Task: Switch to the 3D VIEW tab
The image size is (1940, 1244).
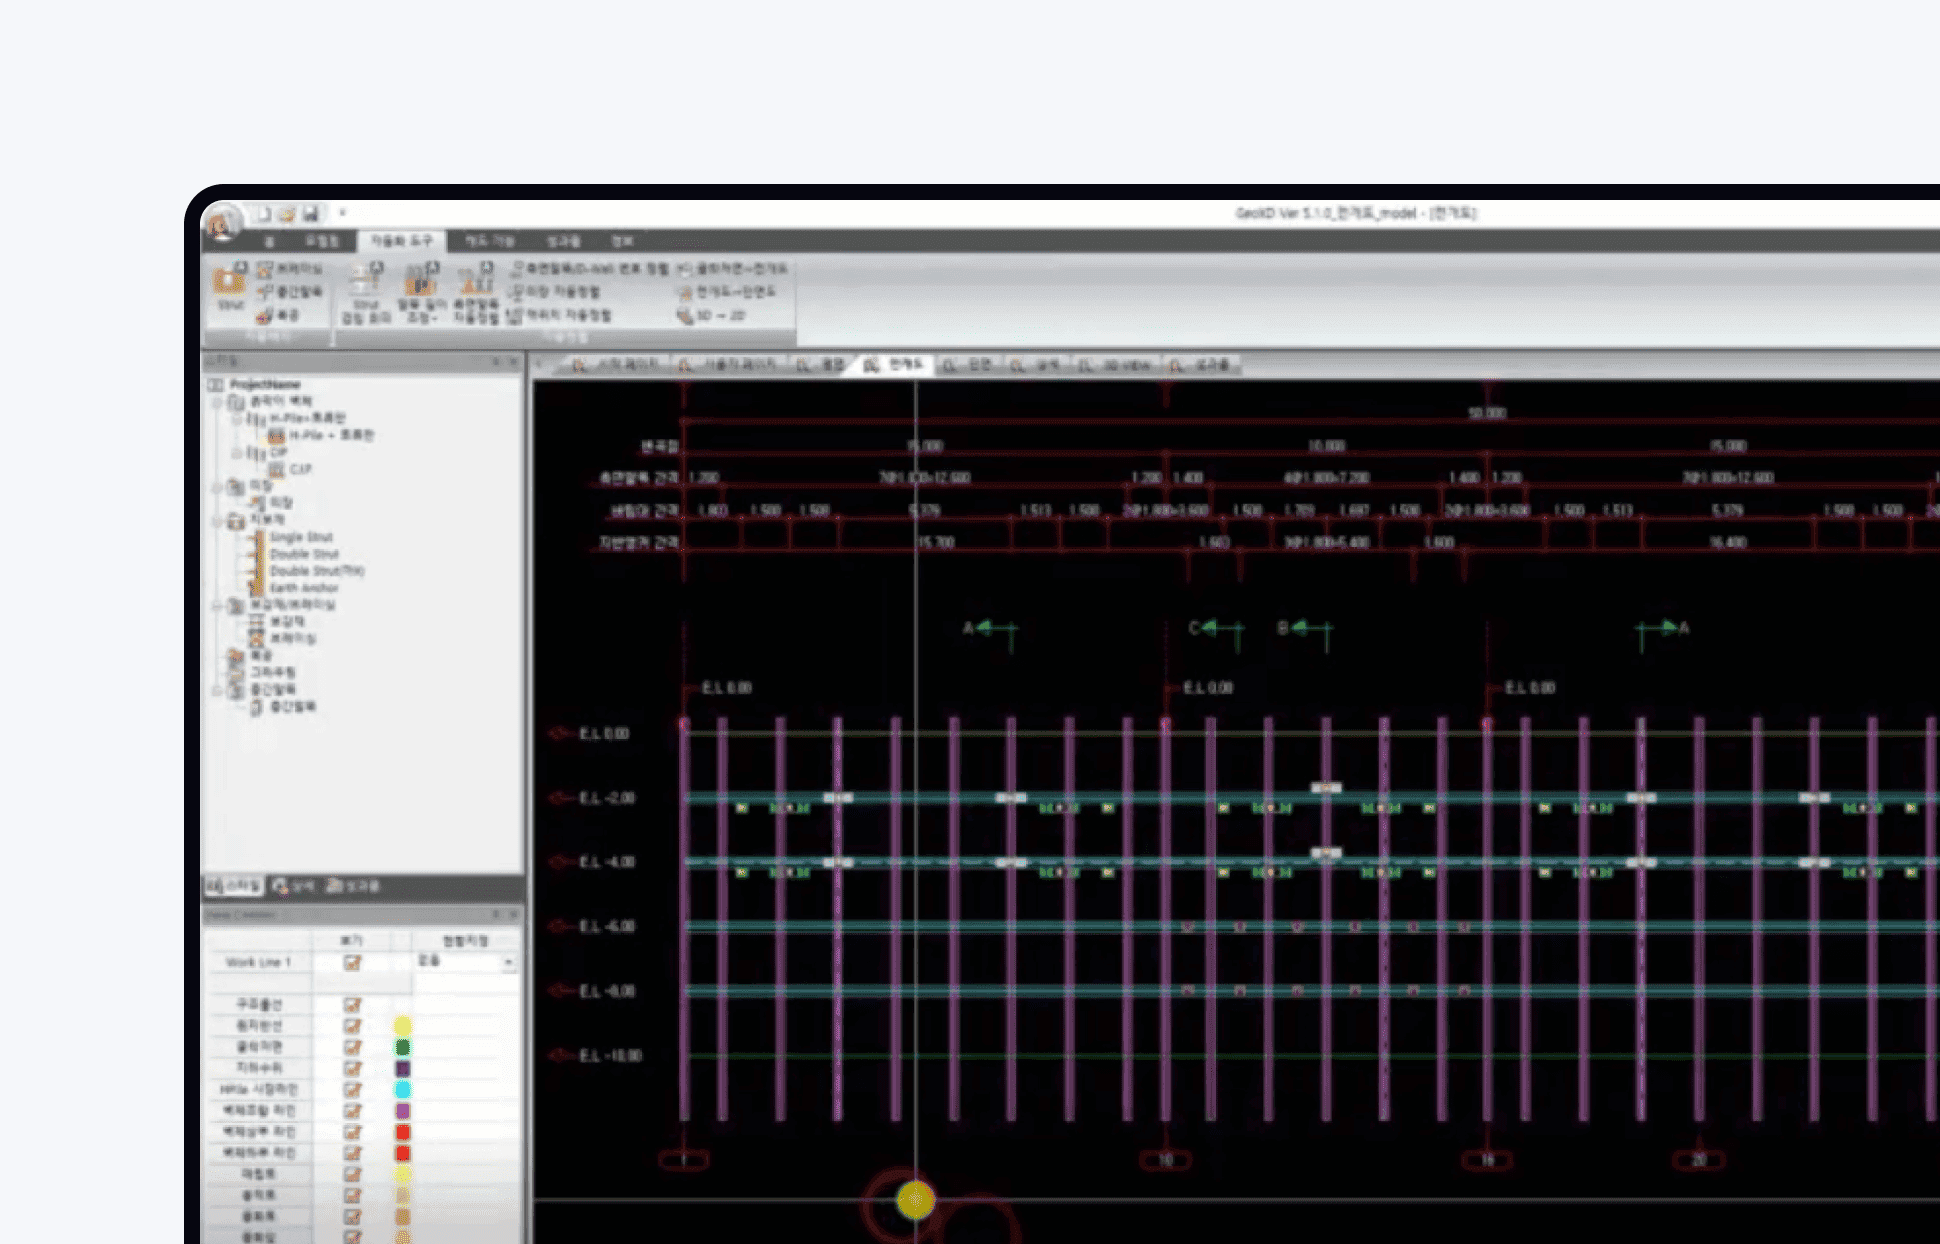Action: pos(1116,366)
